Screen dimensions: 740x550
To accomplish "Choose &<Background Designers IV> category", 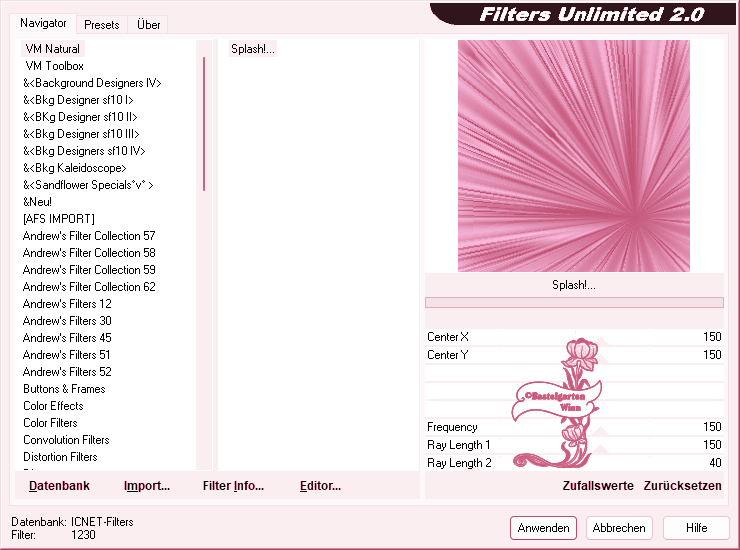I will click(92, 83).
